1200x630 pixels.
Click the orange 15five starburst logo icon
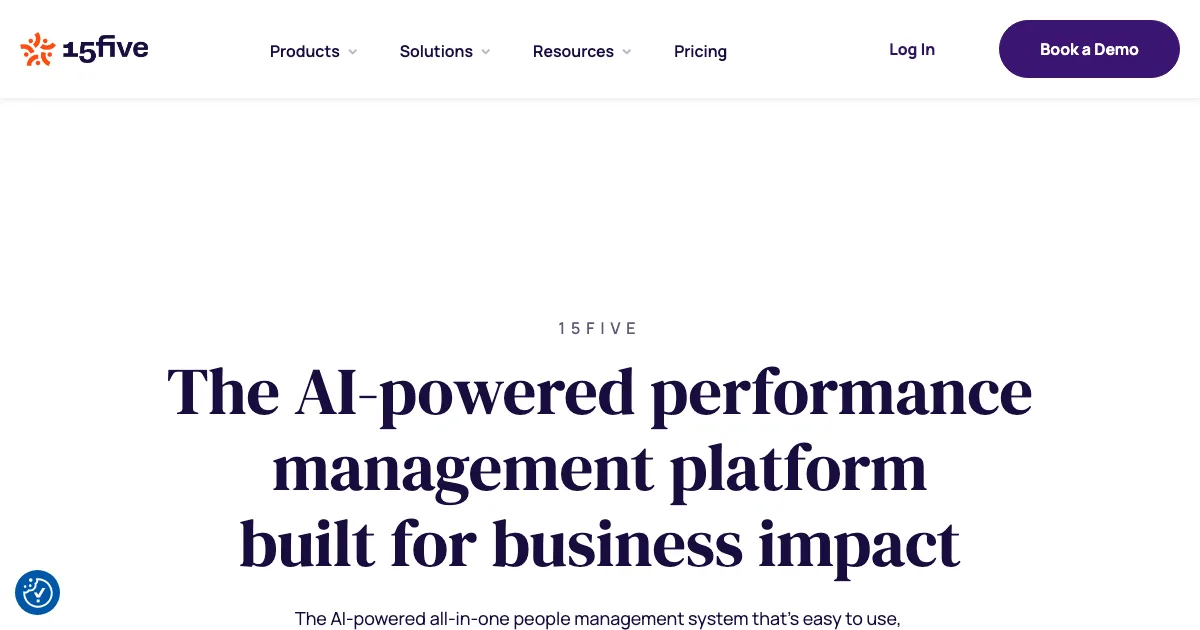tap(37, 49)
